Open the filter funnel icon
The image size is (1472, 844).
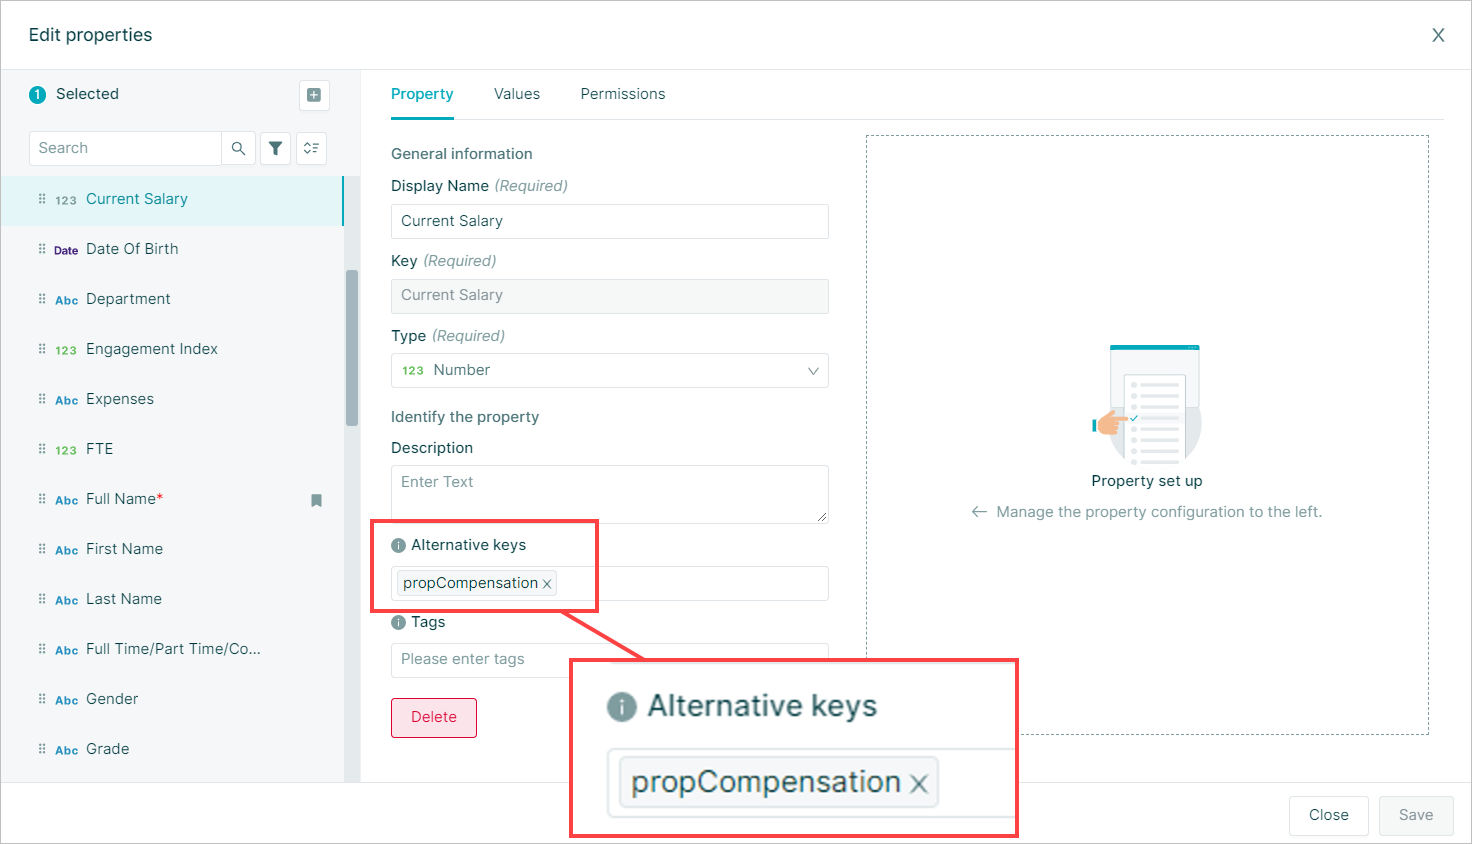click(x=275, y=148)
